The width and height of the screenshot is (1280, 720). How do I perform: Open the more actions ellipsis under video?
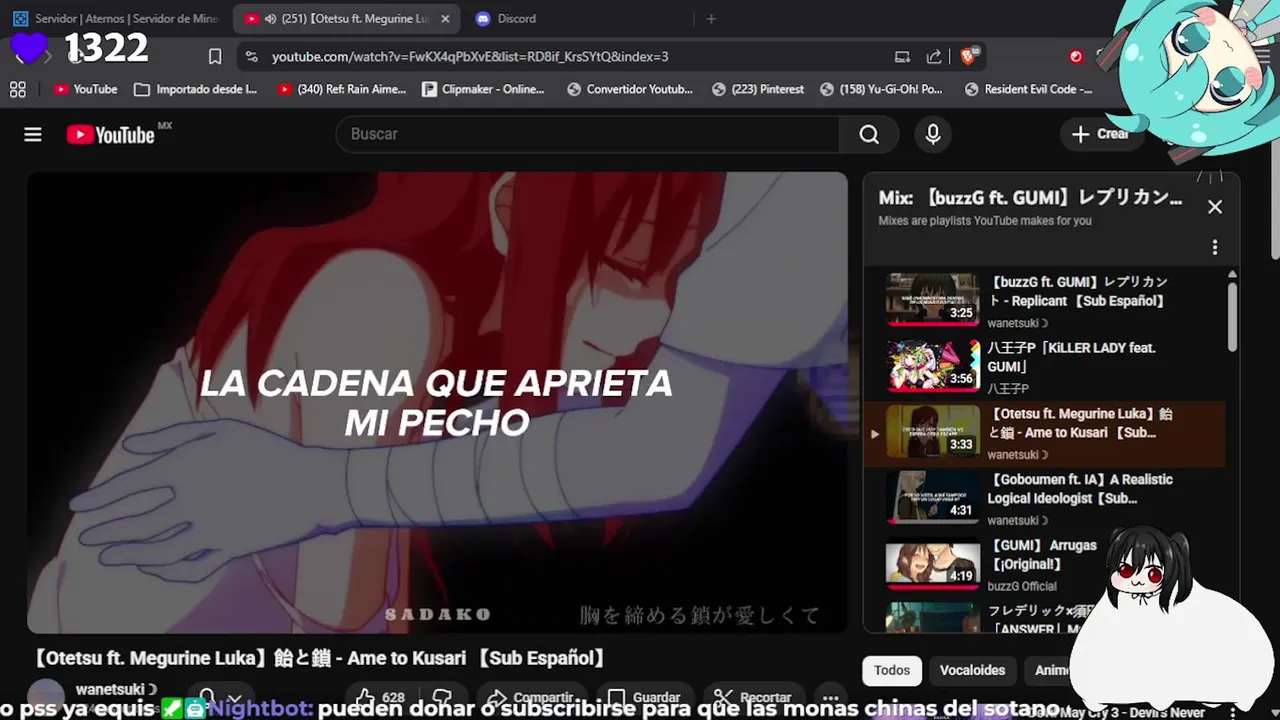point(830,697)
